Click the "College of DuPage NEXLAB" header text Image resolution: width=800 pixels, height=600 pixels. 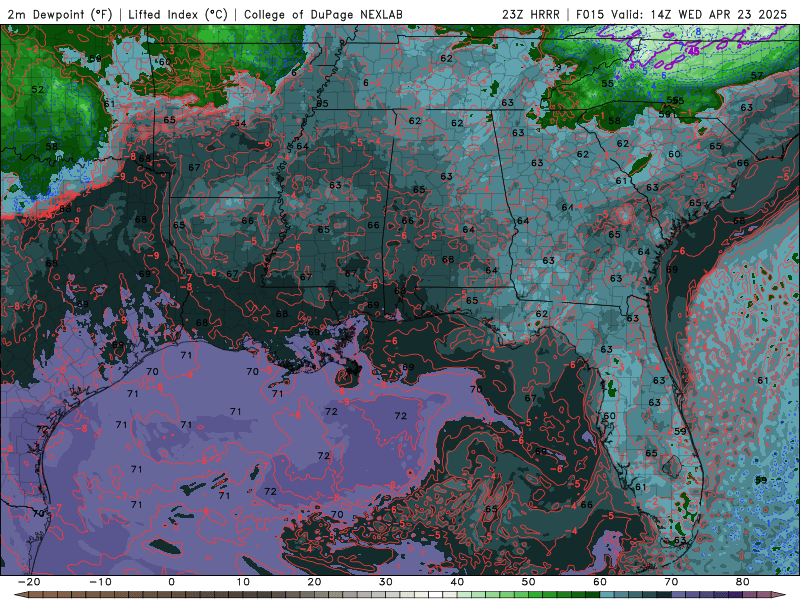(x=323, y=15)
